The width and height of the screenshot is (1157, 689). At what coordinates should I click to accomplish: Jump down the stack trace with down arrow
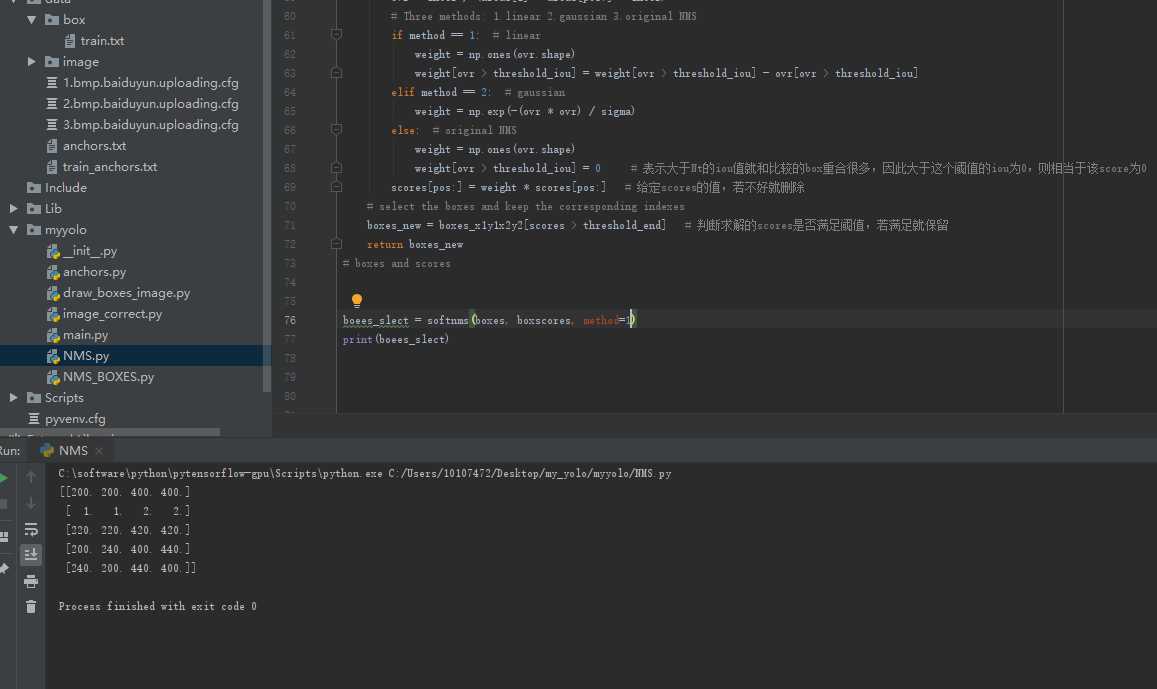[31, 504]
